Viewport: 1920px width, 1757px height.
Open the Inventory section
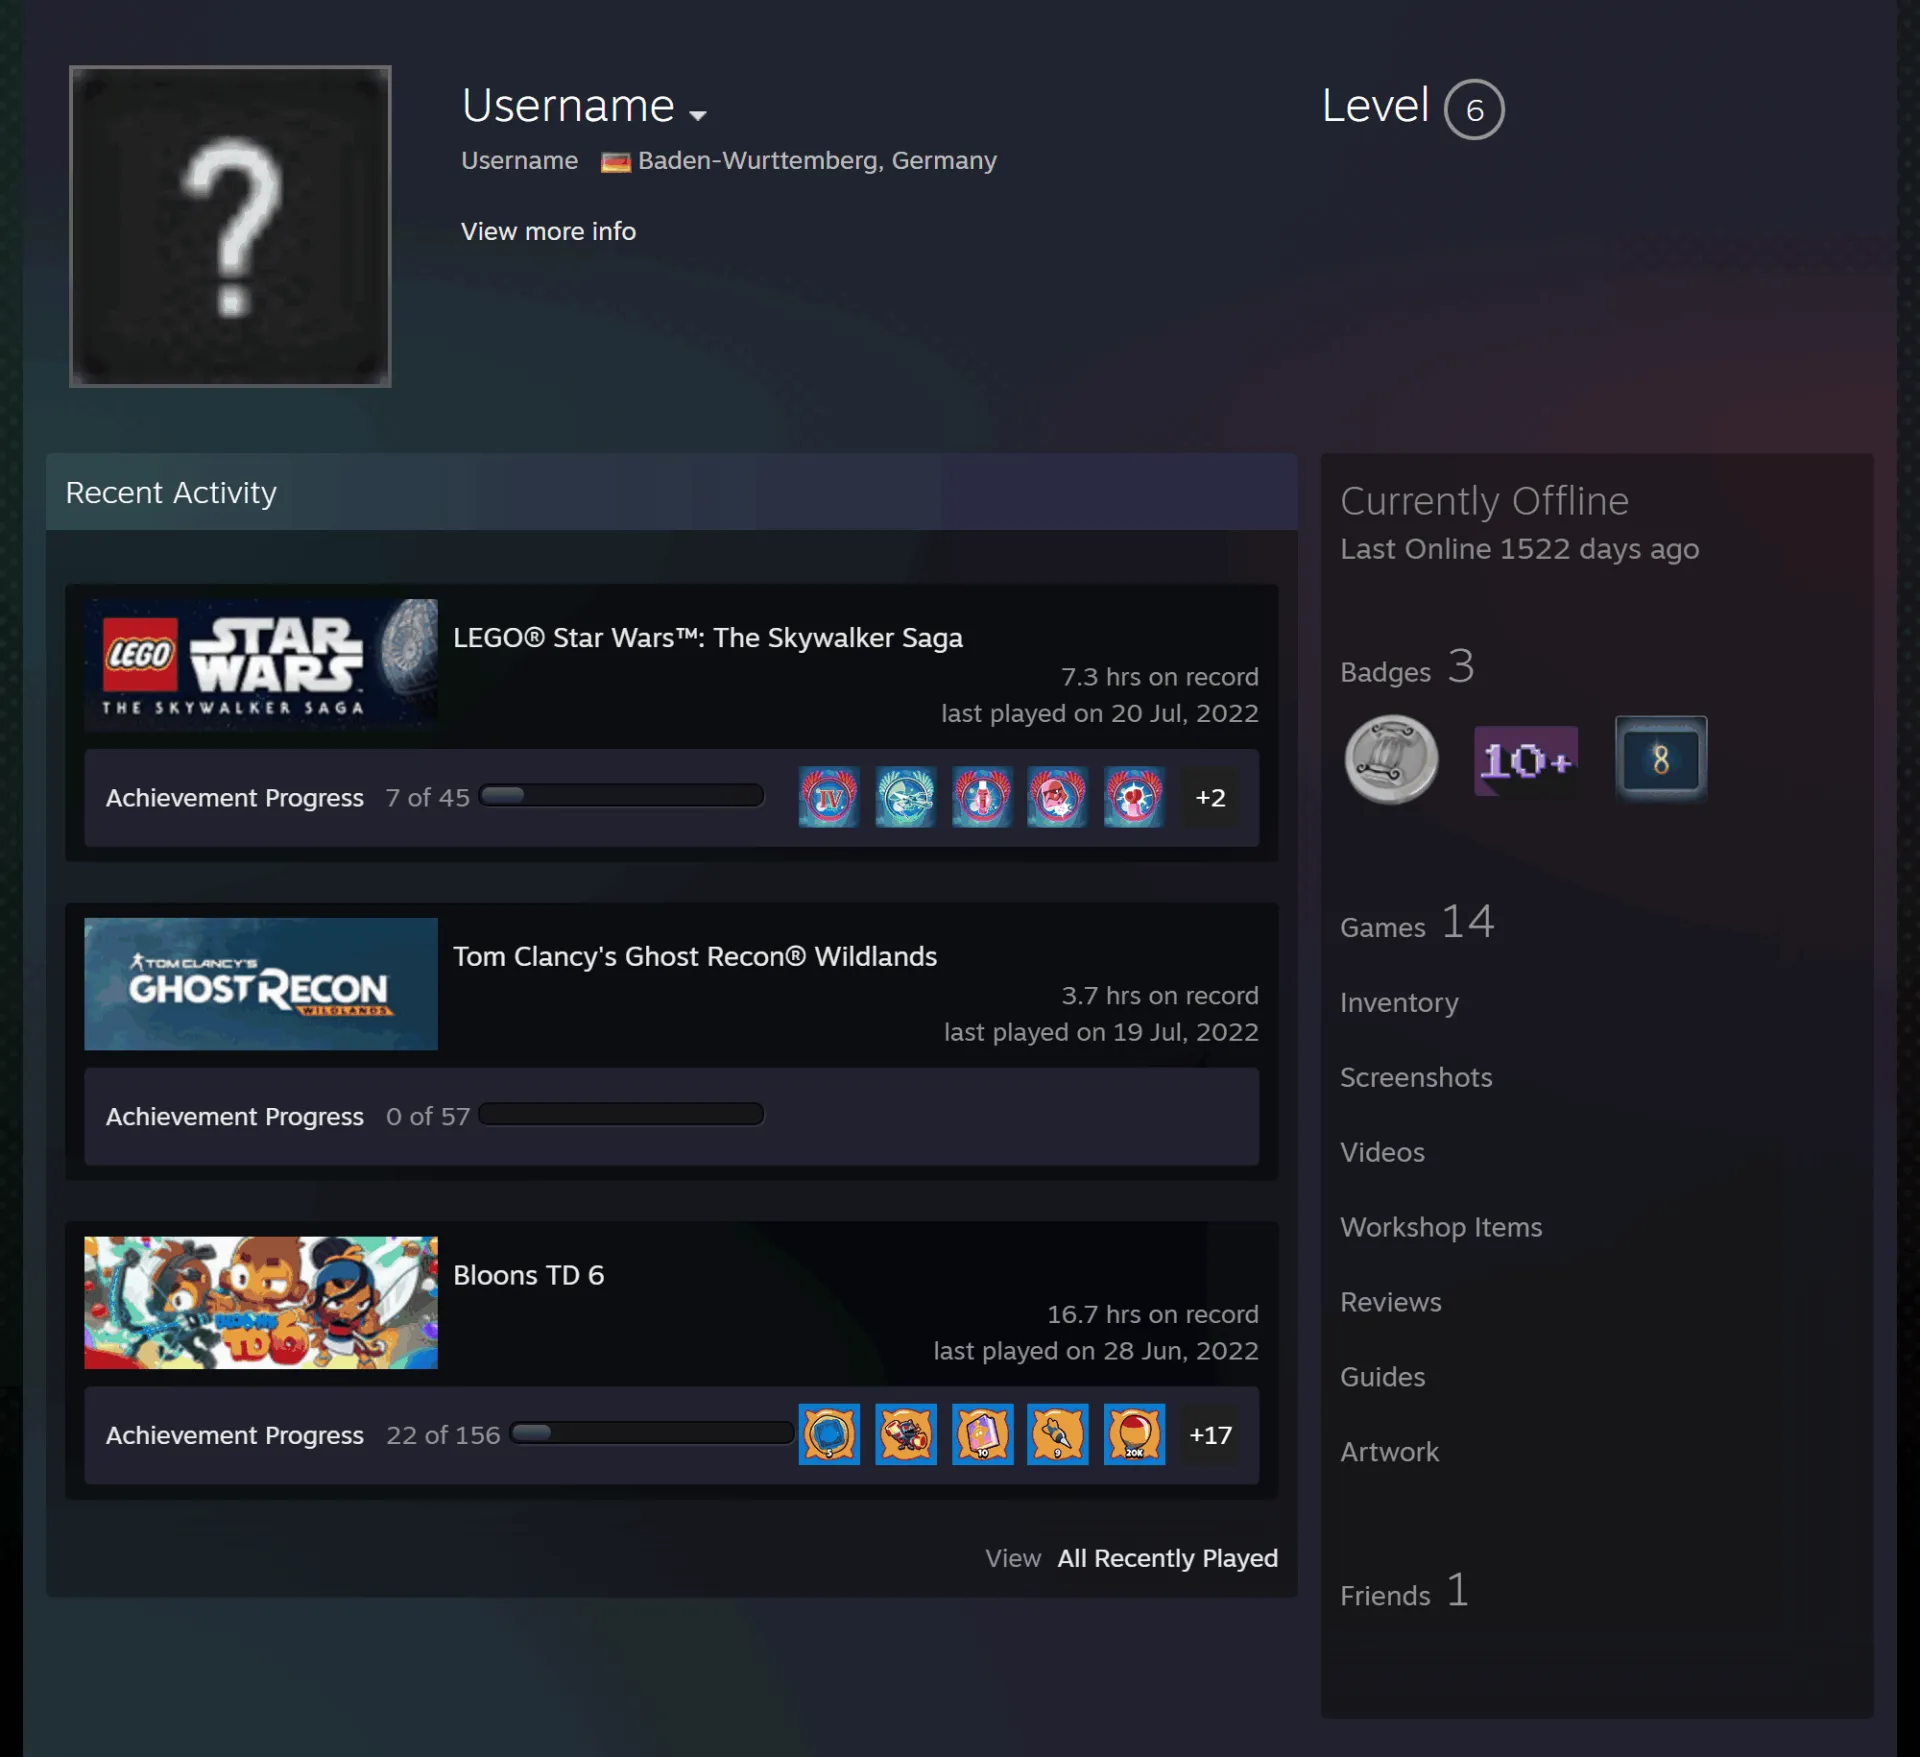(1399, 1003)
